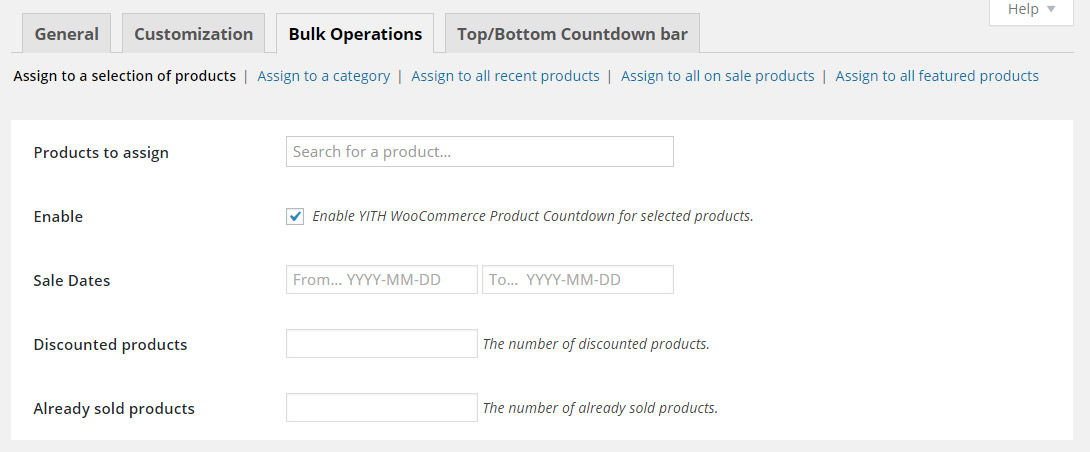1090x452 pixels.
Task: Click the Sale Dates From field
Action: pyautogui.click(x=381, y=280)
